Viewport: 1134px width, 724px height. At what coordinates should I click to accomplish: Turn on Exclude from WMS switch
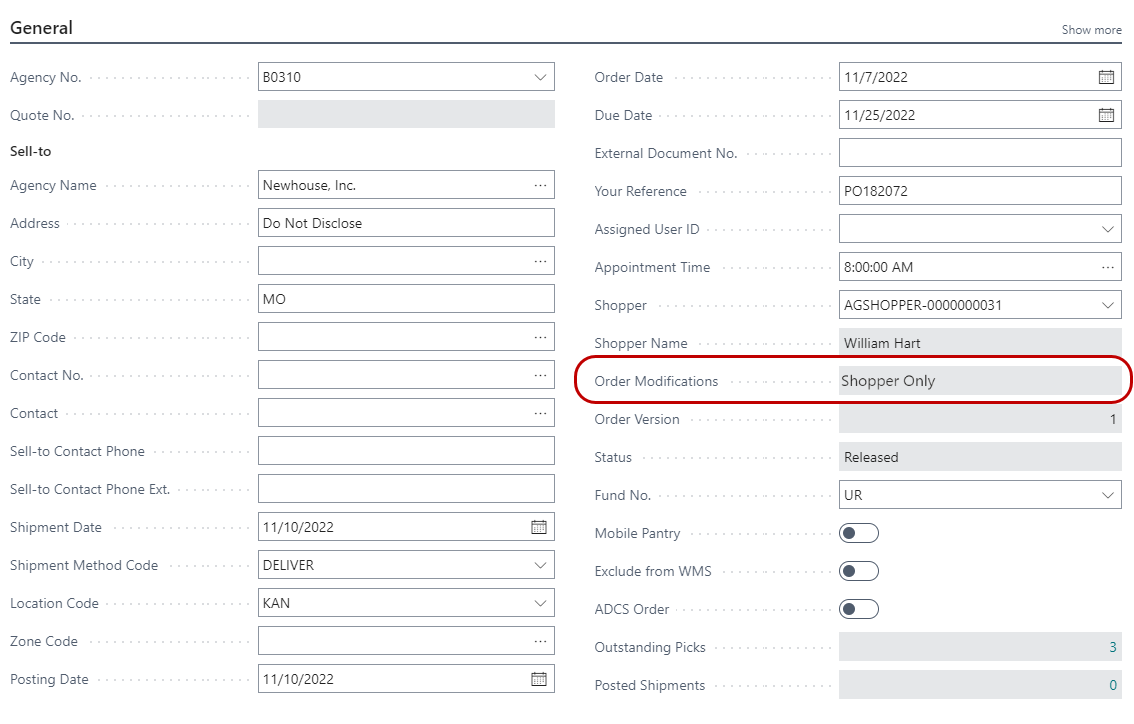click(x=859, y=571)
